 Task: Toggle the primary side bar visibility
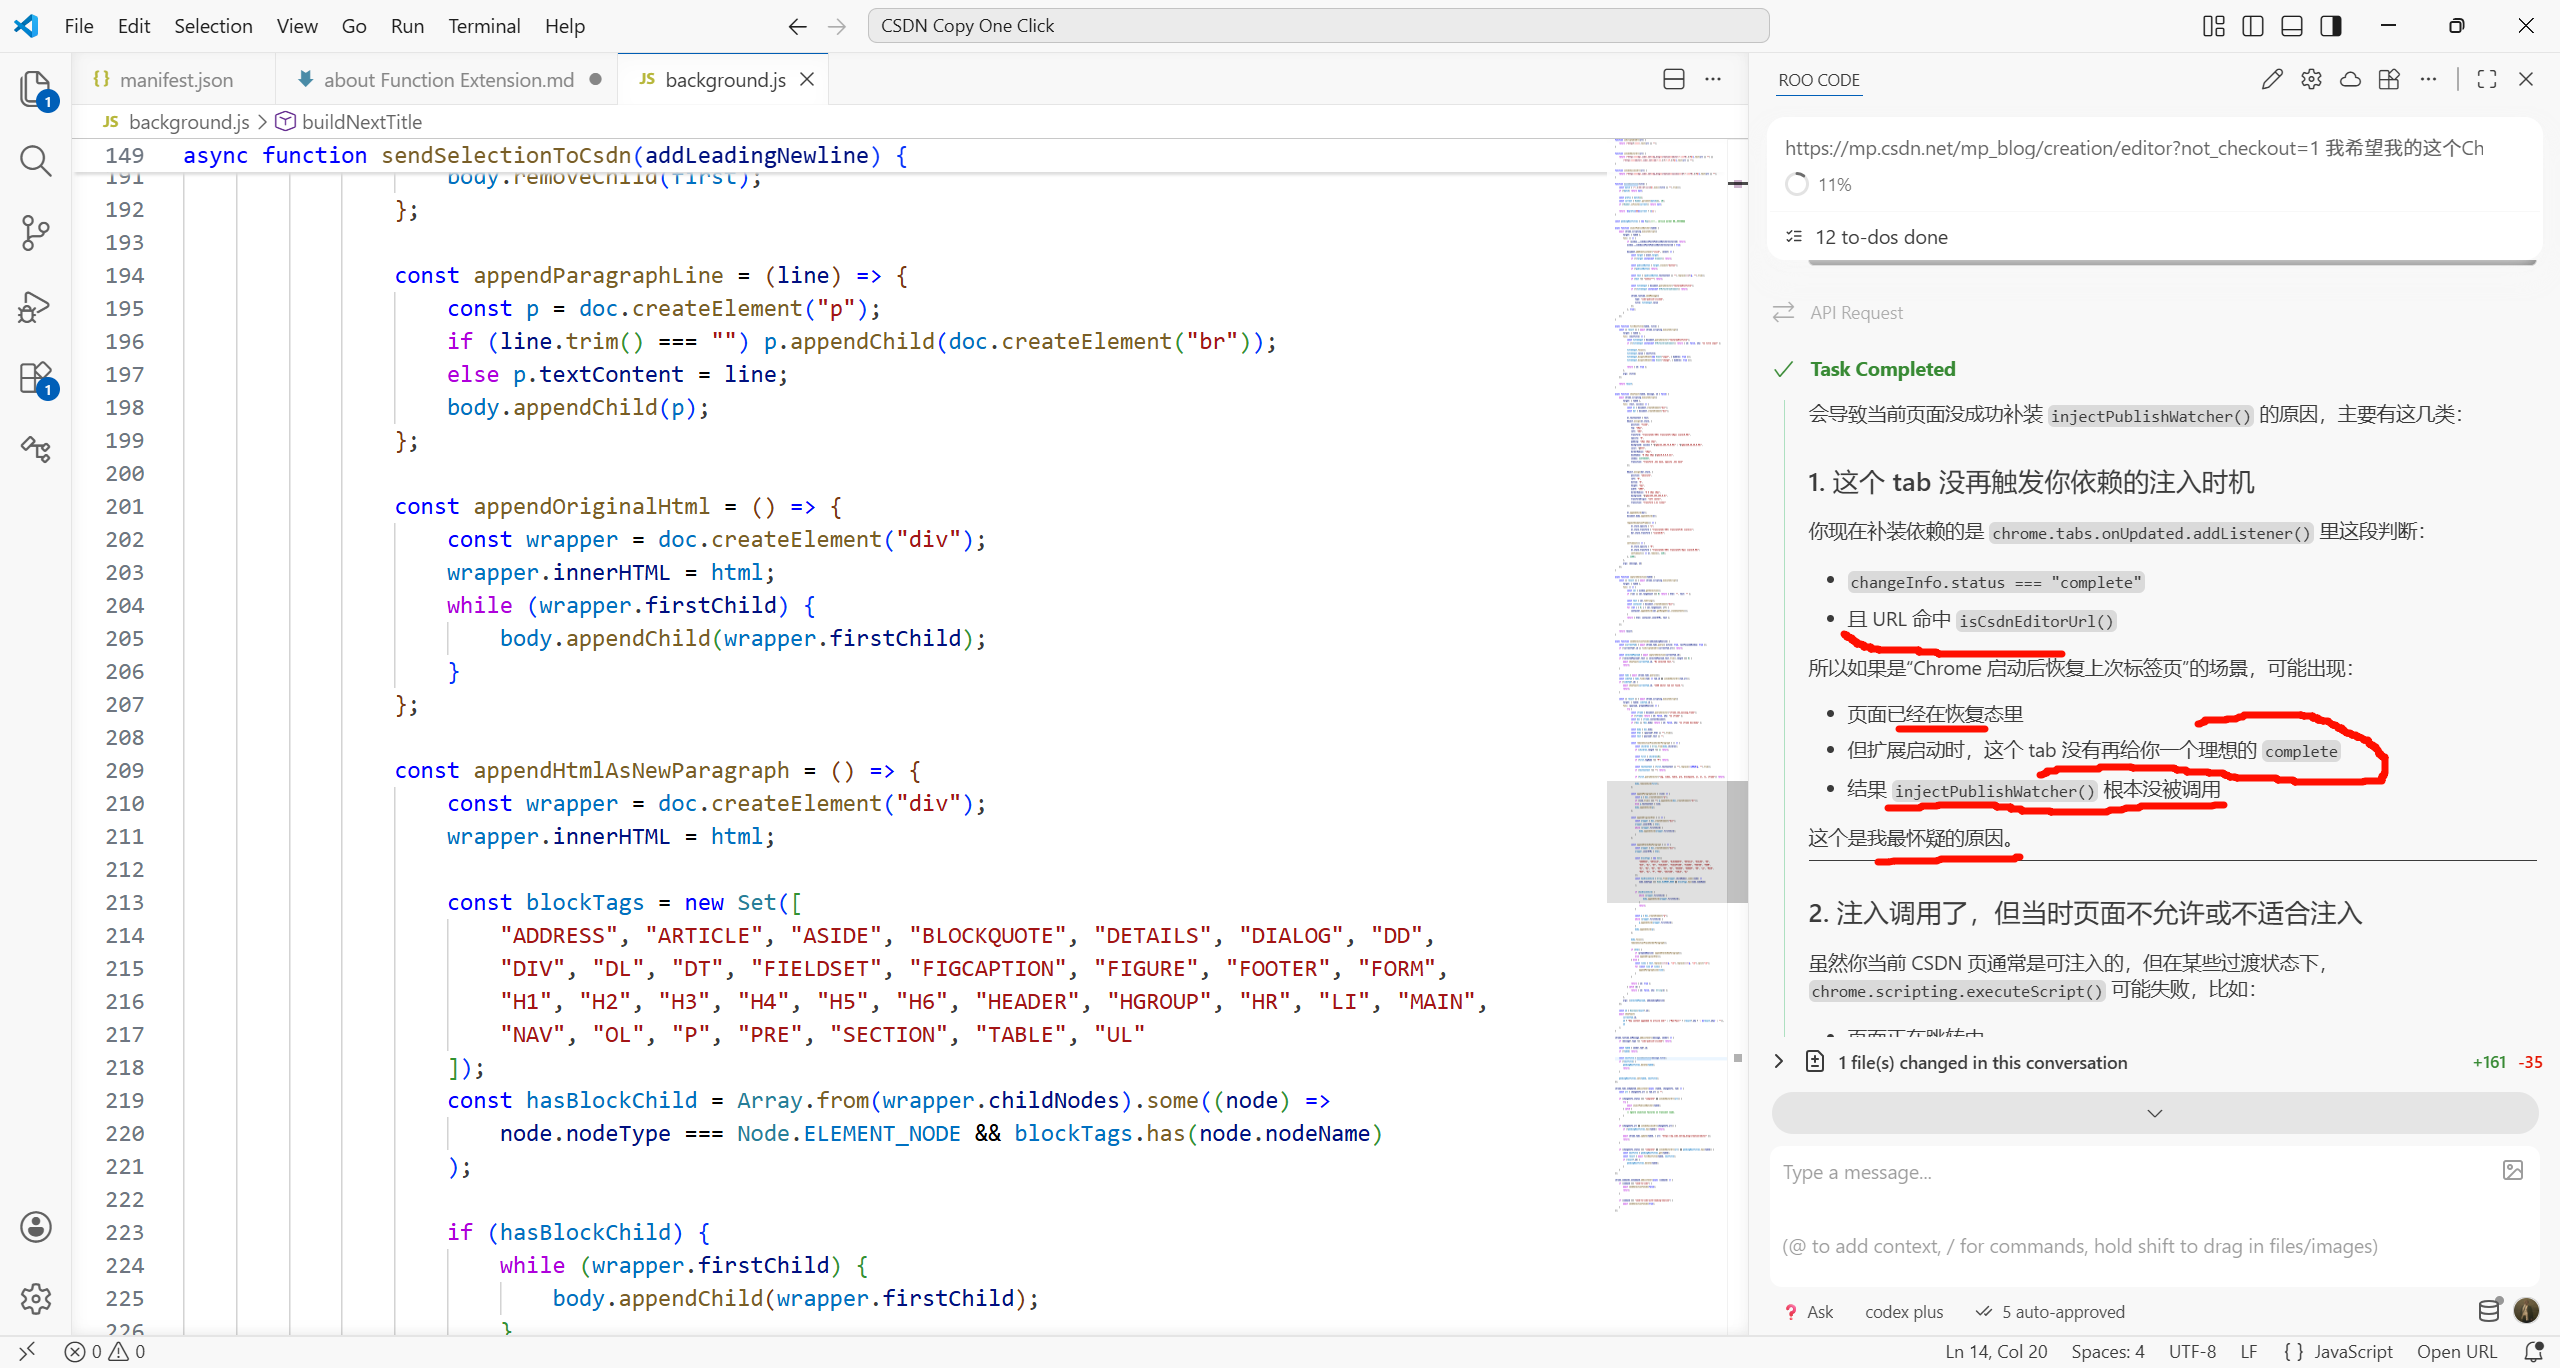pos(2253,26)
